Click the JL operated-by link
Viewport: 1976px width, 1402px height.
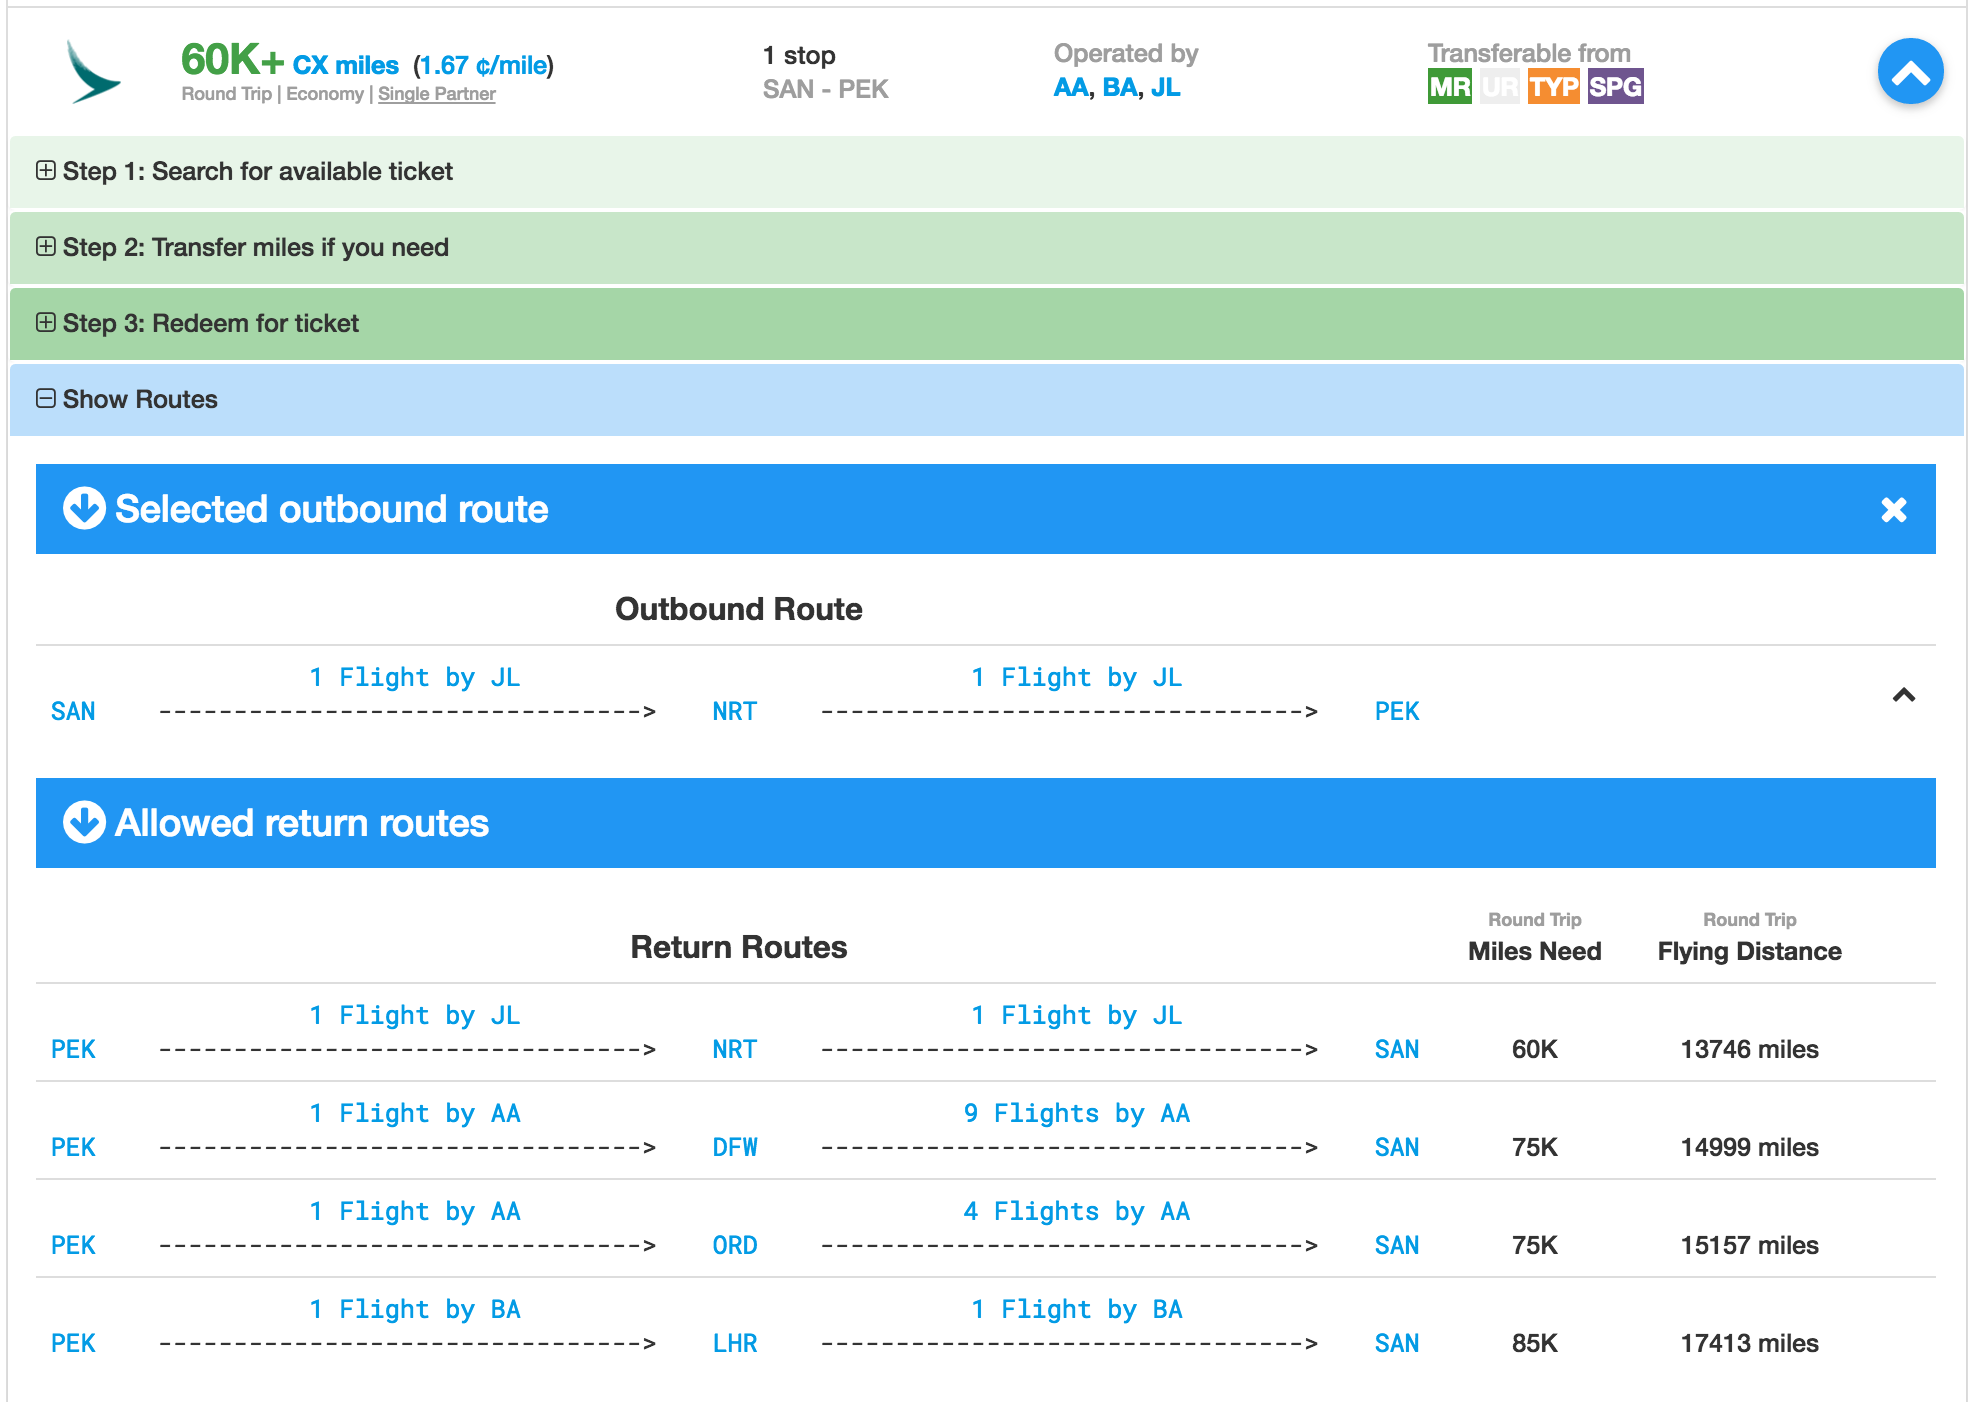click(x=1165, y=88)
